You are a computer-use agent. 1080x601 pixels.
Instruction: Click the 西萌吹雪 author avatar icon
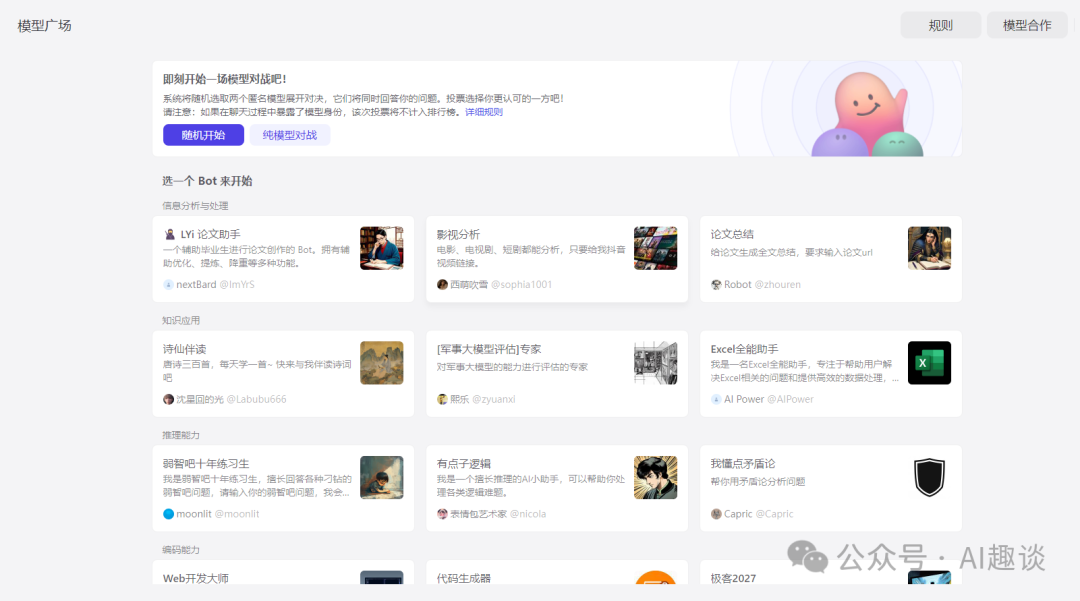pos(442,284)
